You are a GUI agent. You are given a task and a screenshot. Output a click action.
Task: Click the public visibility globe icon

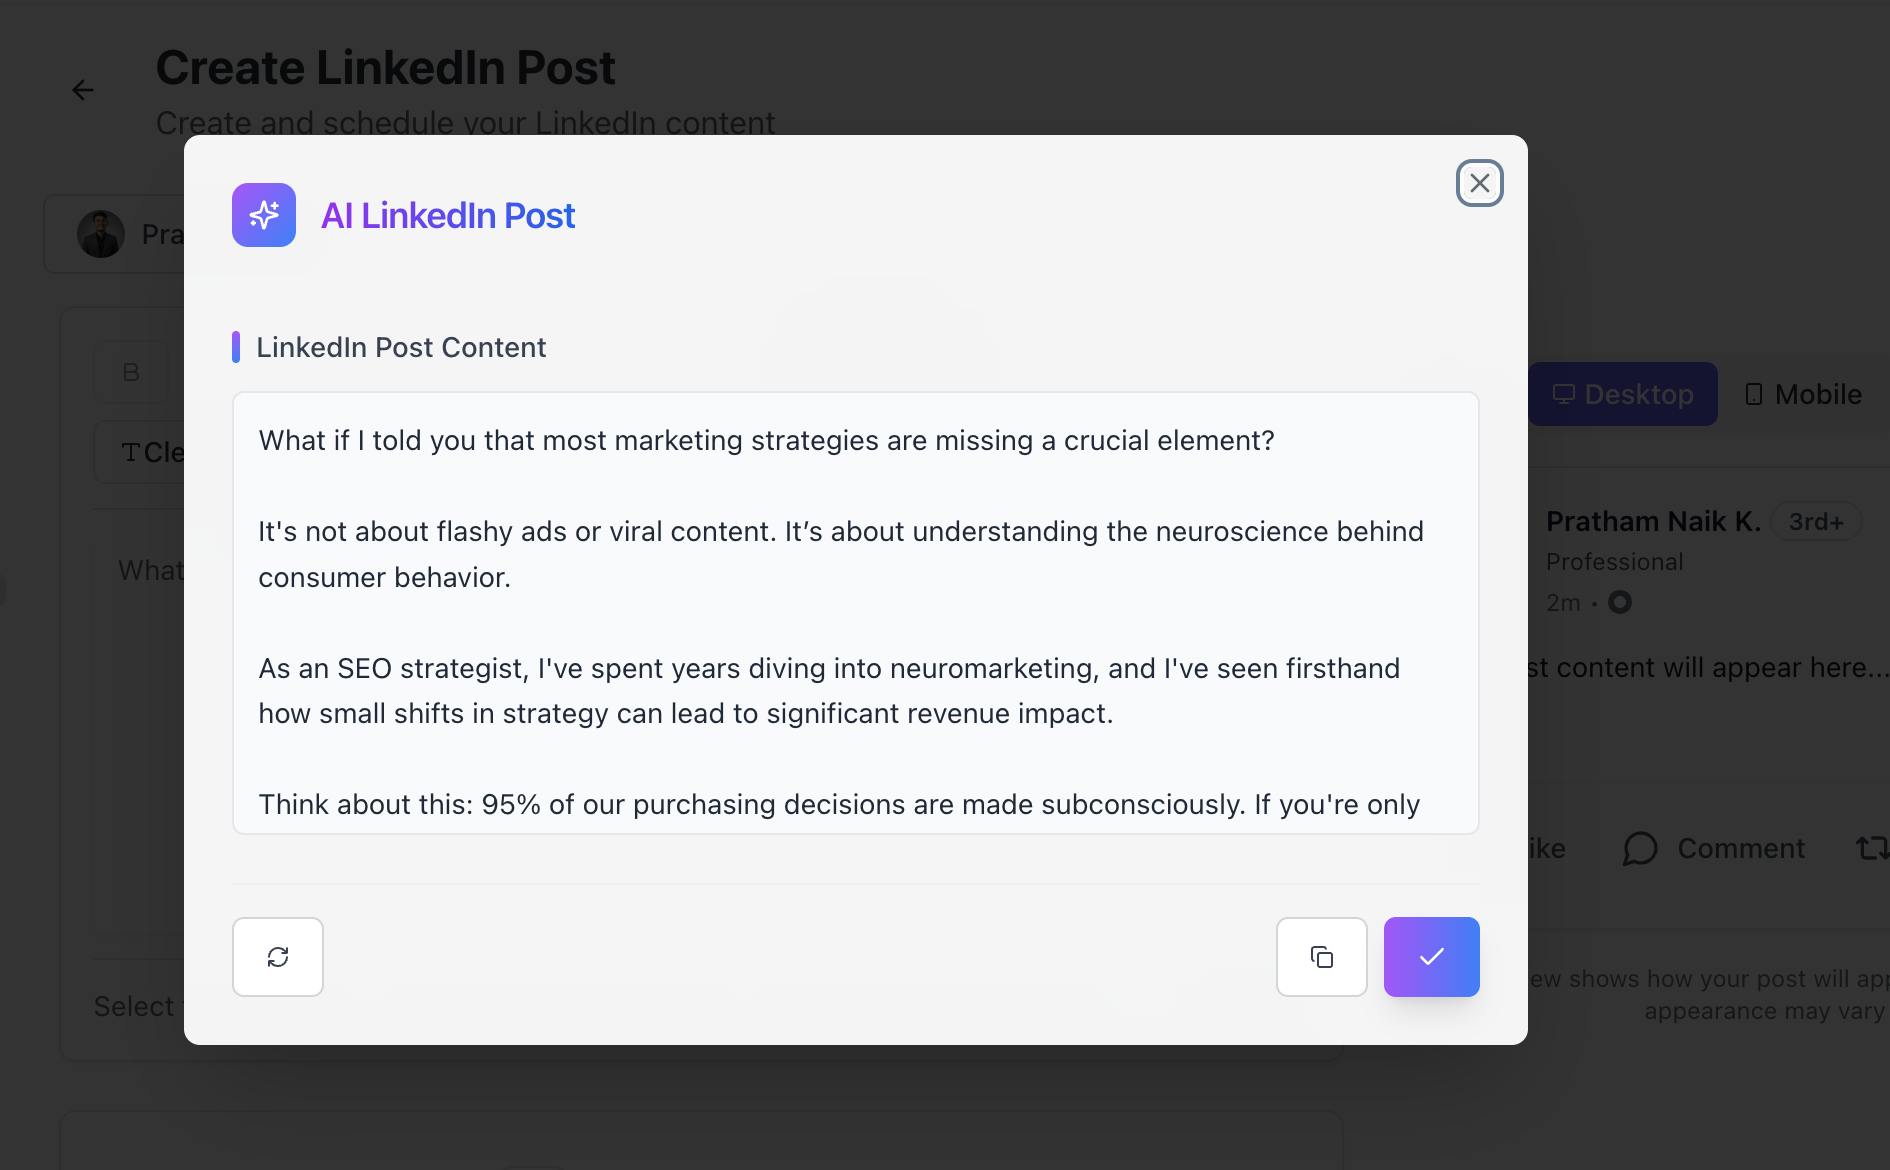1620,602
